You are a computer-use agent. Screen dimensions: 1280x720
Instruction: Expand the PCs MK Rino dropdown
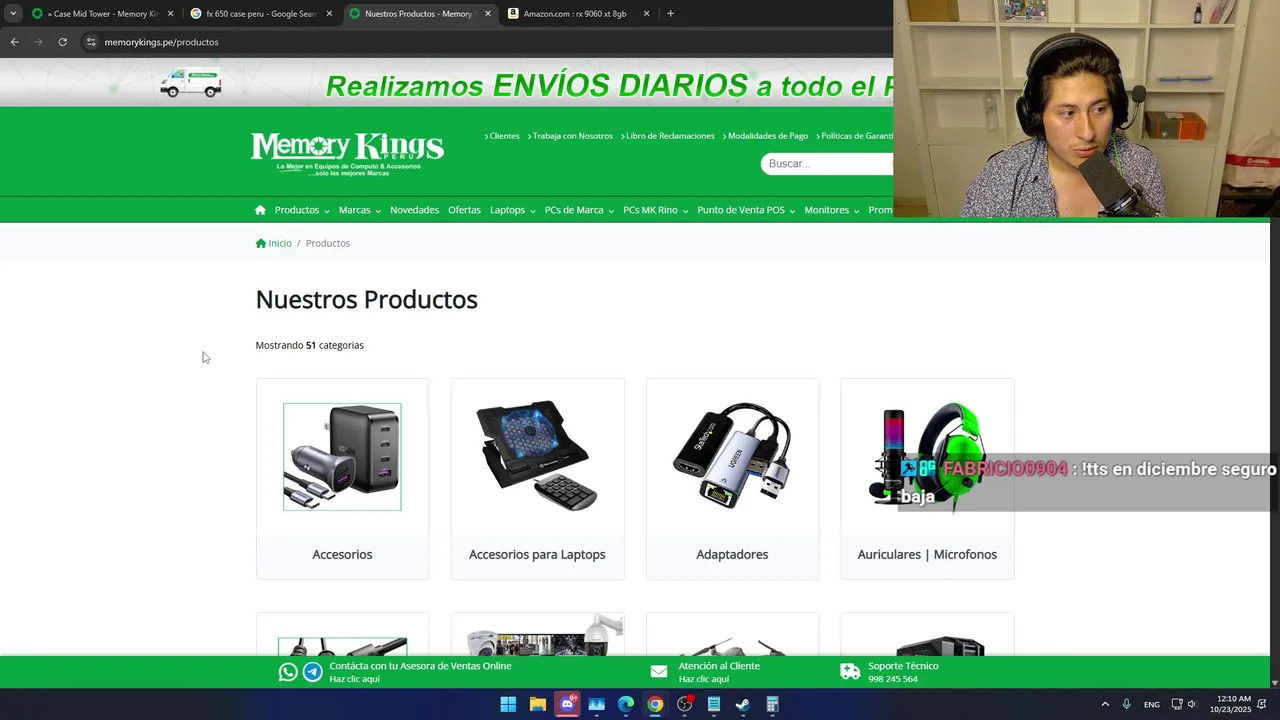pyautogui.click(x=655, y=210)
